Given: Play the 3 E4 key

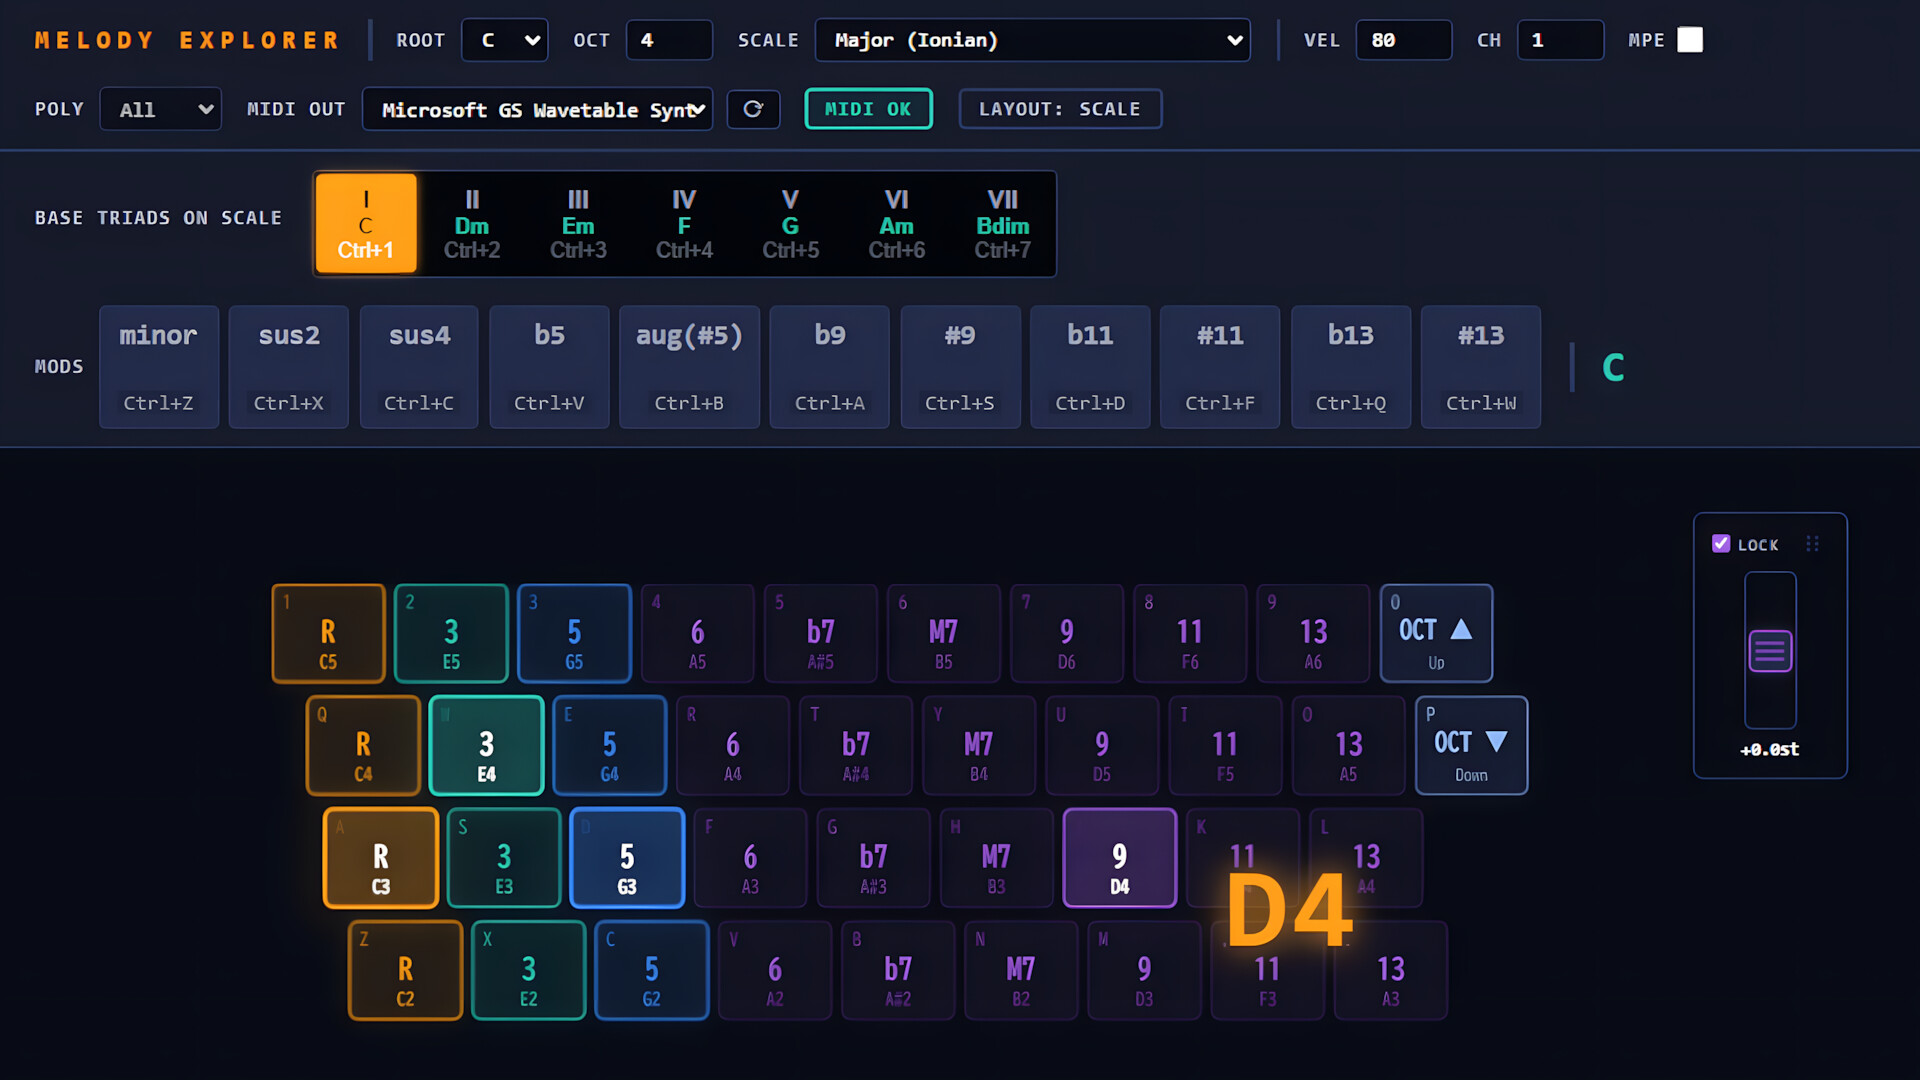Looking at the screenshot, I should click(x=486, y=746).
